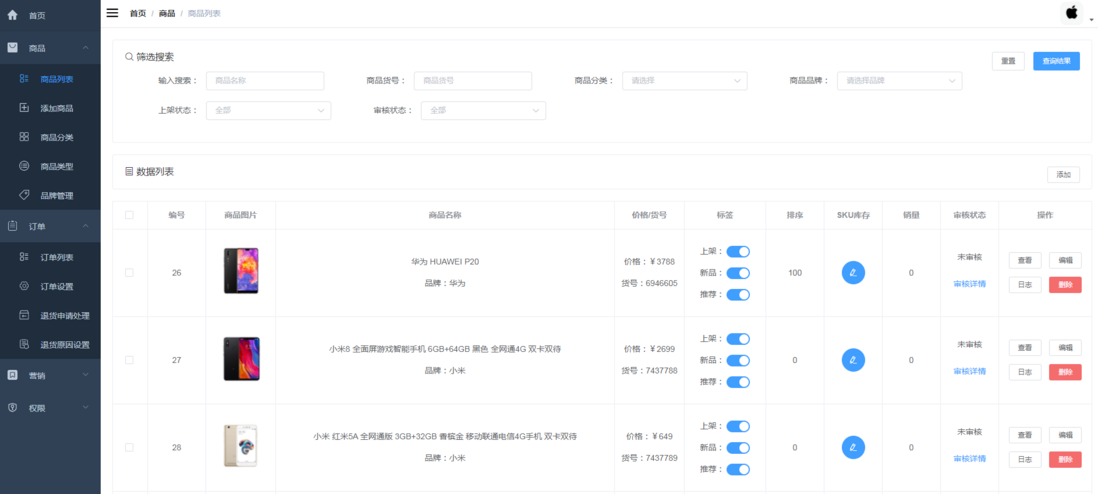Click 商品 in the breadcrumb
1098x494 pixels.
(167, 13)
